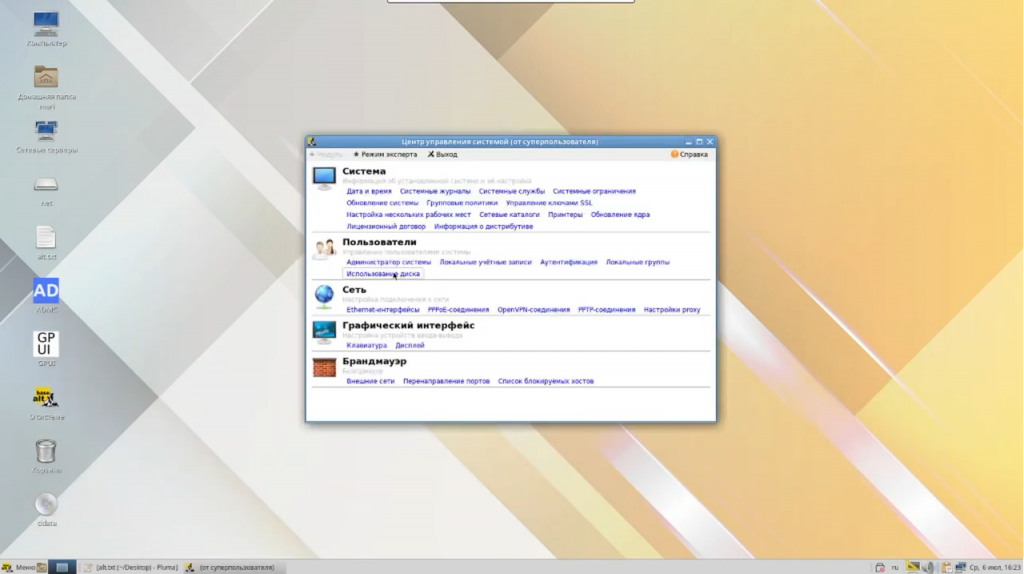Screen dimensions: 1024x574
Task: Open Обновление ядра
Action: point(620,215)
